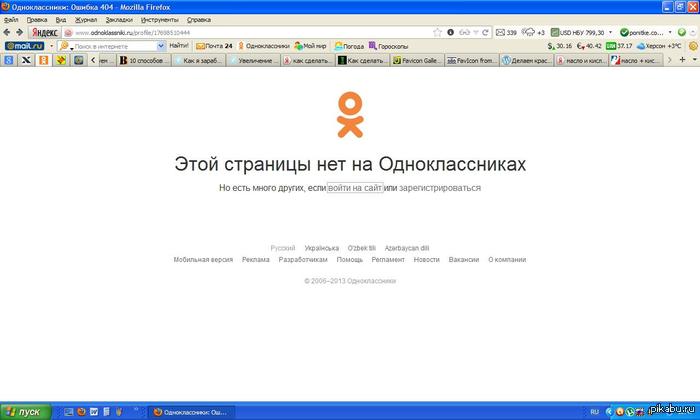The height and width of the screenshot is (420, 700).
Task: Follow the 'войти на сайт' link
Action: [355, 188]
